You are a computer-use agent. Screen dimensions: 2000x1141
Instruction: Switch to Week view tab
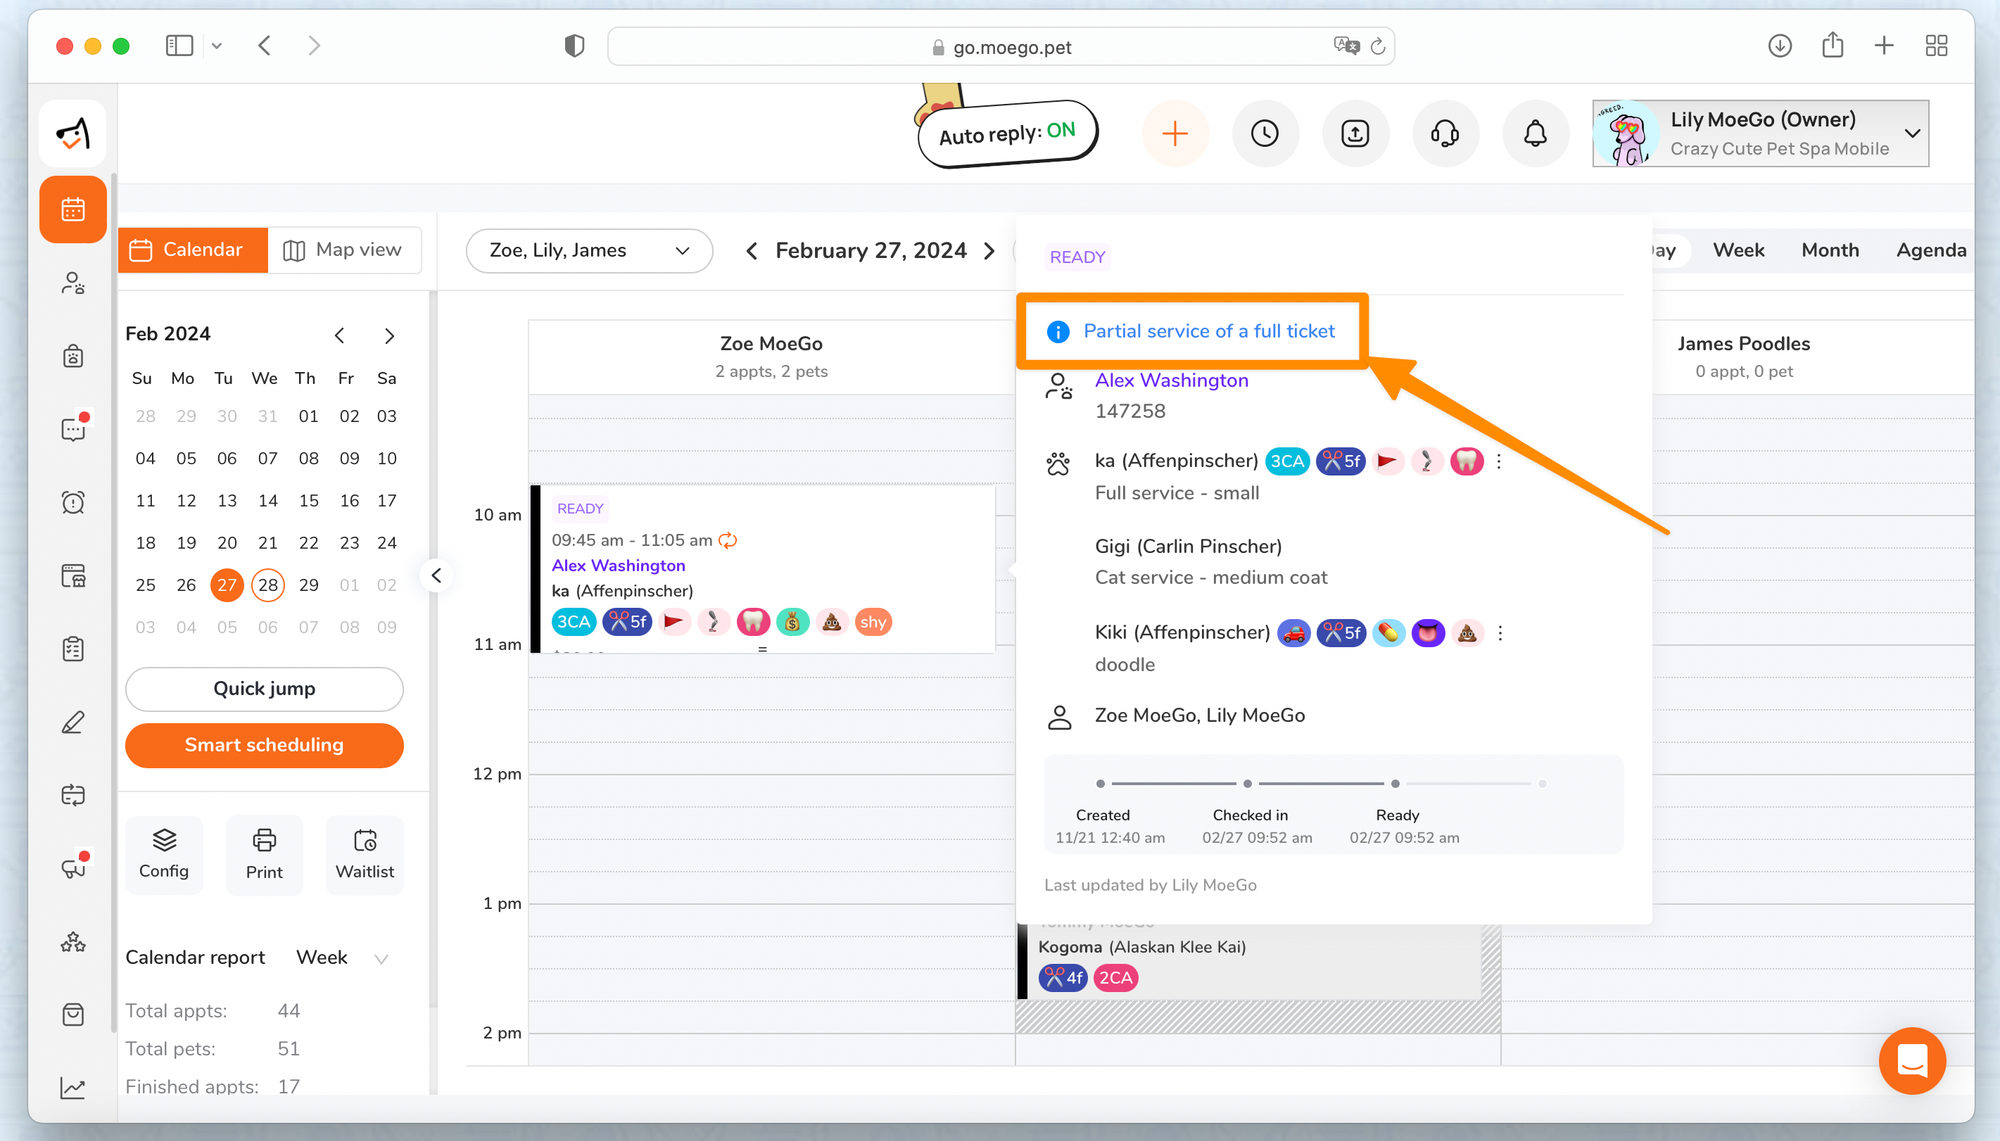[x=1738, y=250]
